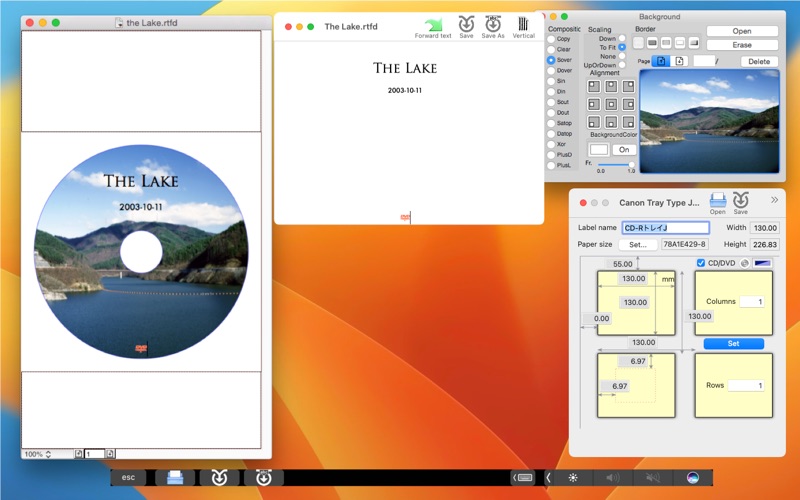800x500 pixels.
Task: Click the page number field in label window
Action: click(x=94, y=454)
